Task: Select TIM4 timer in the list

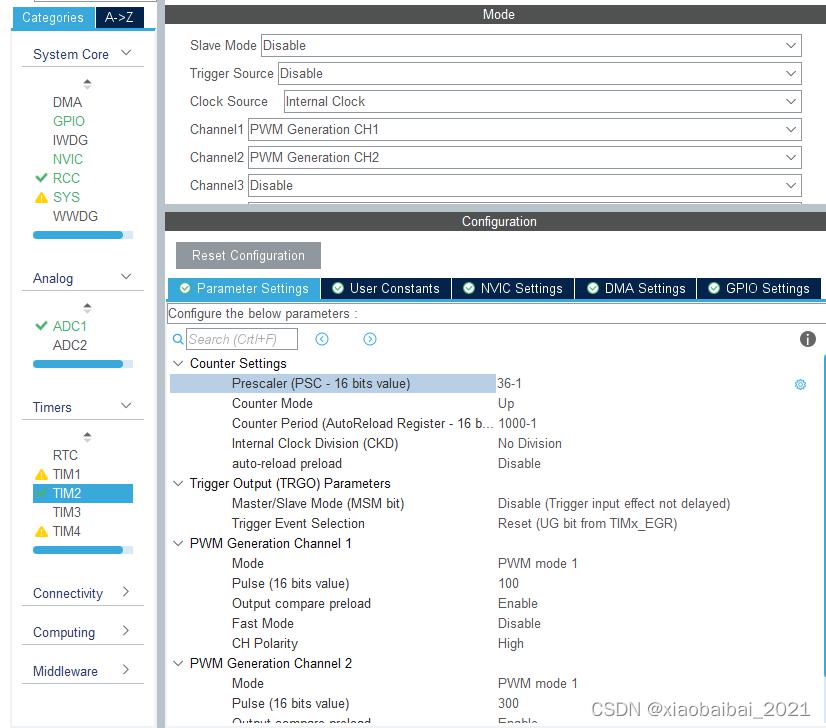Action: click(x=66, y=531)
